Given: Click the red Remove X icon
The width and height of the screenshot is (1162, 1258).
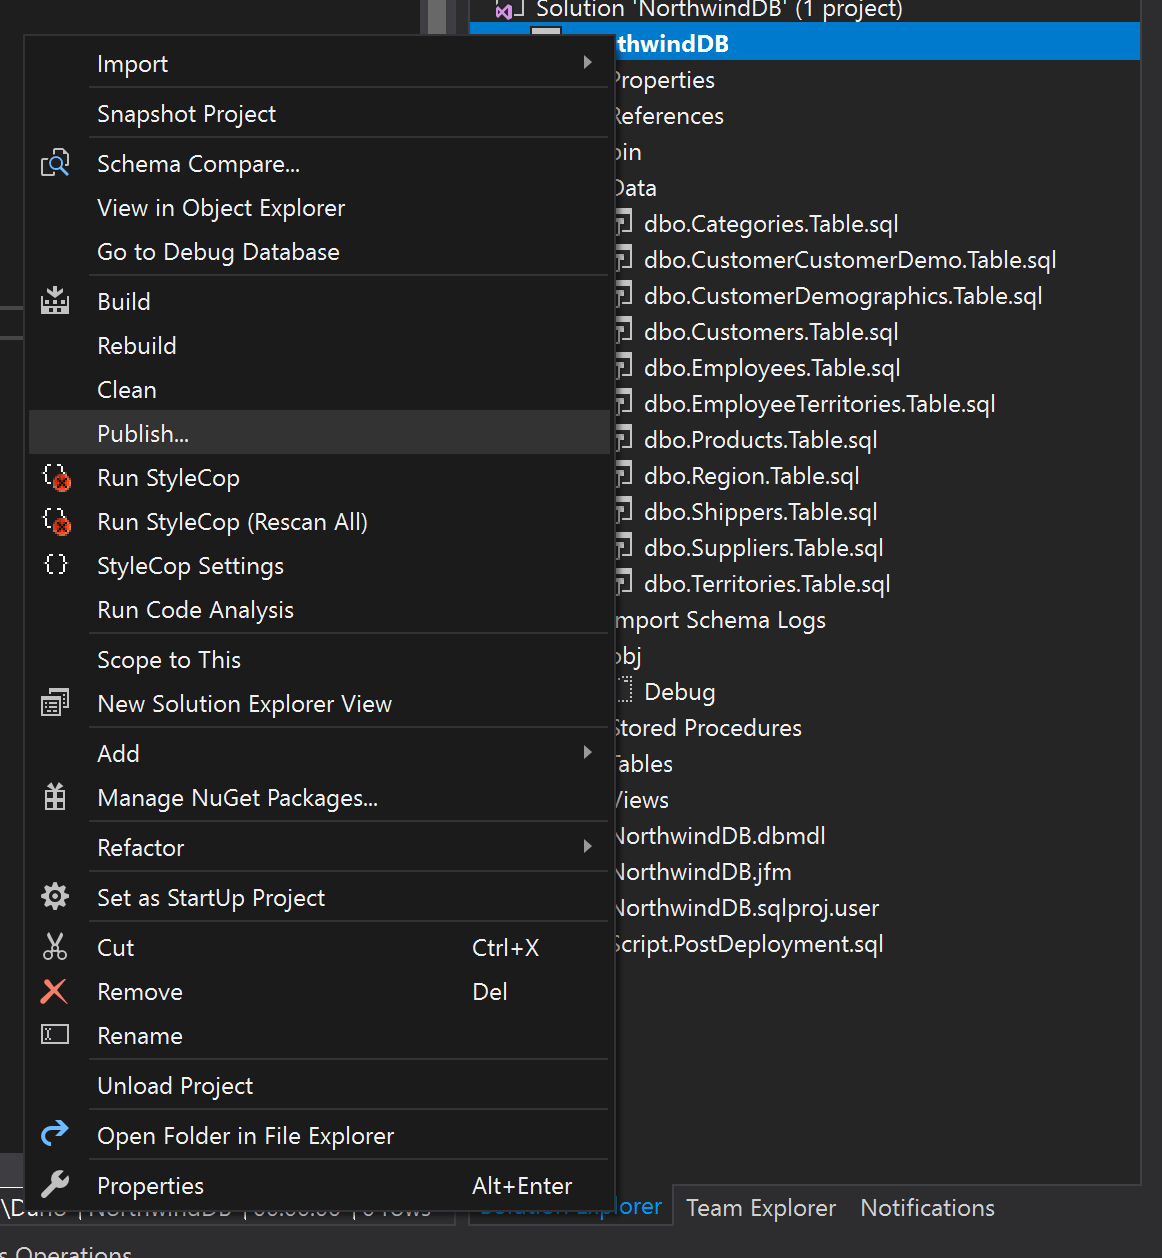Looking at the screenshot, I should pos(54,991).
